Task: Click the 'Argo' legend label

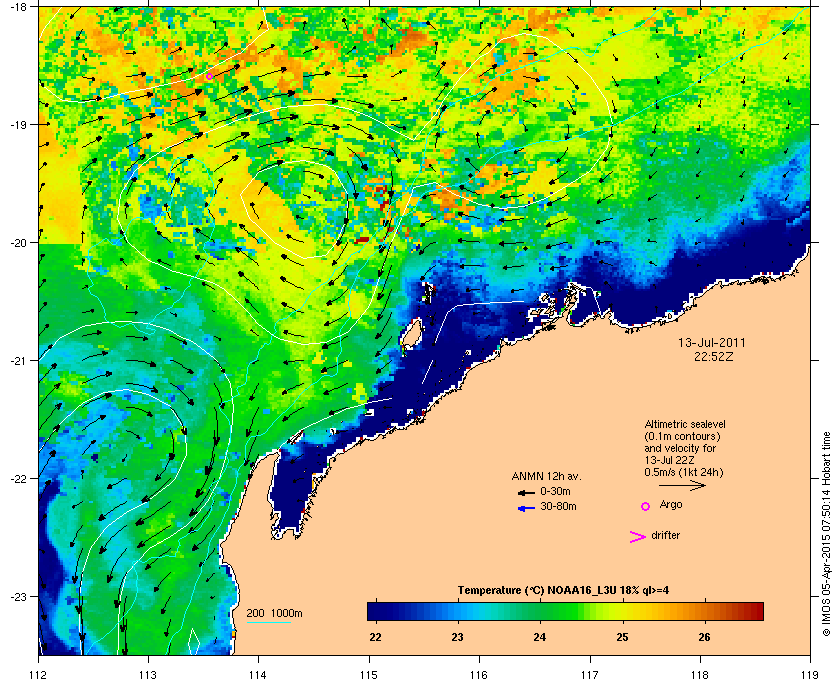Action: tap(671, 505)
